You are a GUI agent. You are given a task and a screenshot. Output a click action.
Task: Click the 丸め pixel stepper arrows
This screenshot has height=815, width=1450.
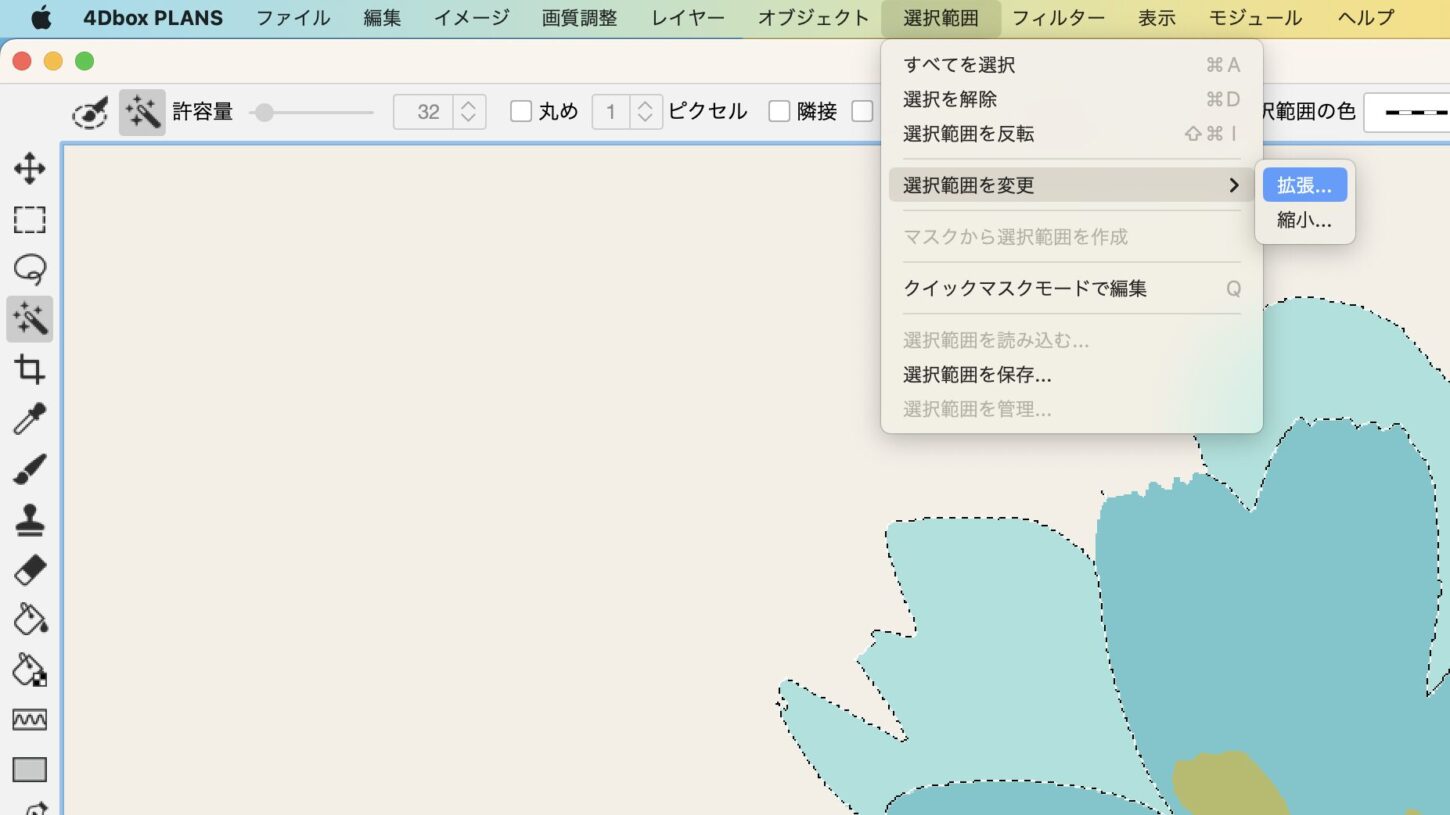point(646,111)
